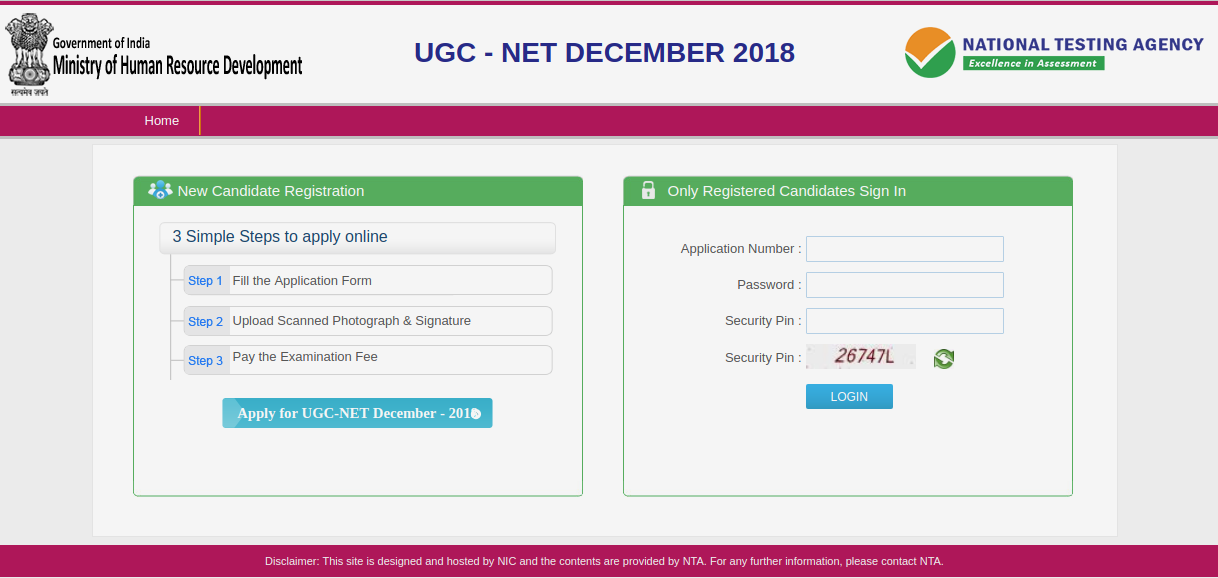Image resolution: width=1218 pixels, height=578 pixels.
Task: Click the padlock icon on Sign In header
Action: (647, 190)
